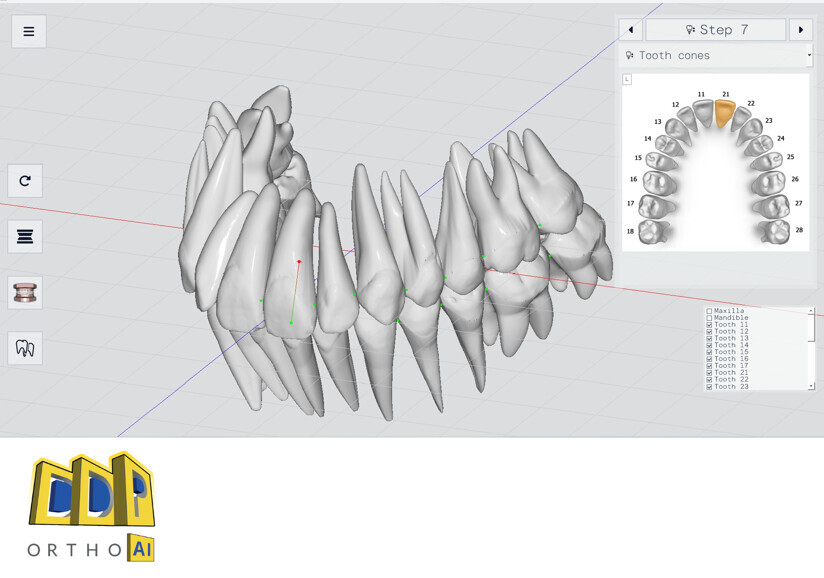Click the reset/rotate view icon

pos(25,181)
